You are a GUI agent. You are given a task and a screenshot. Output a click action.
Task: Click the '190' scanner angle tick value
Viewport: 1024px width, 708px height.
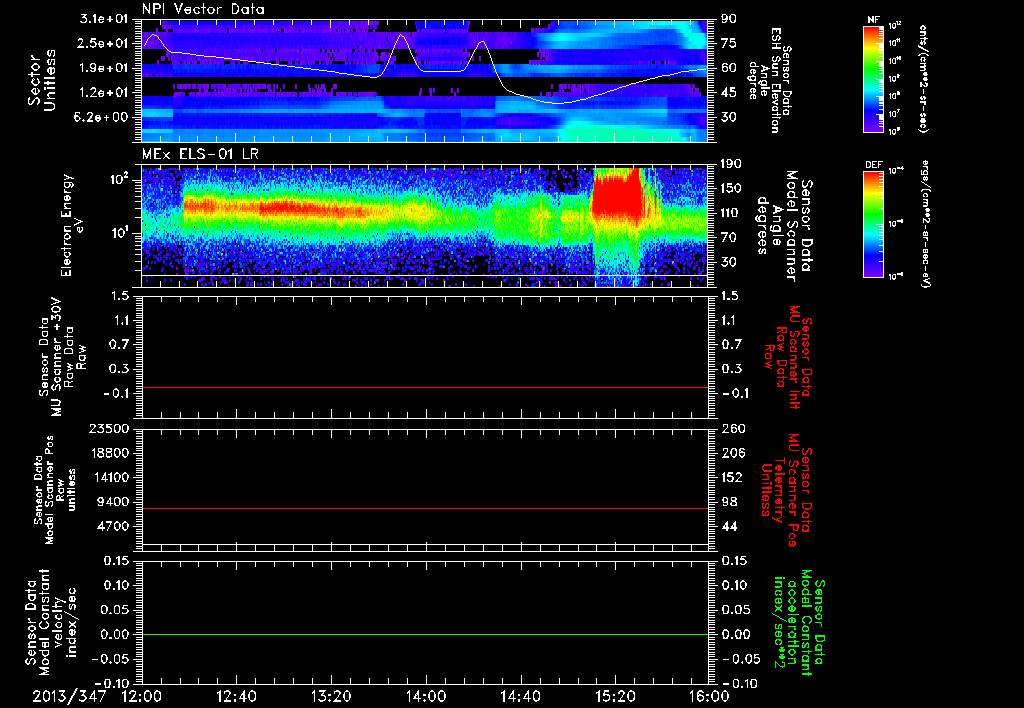pyautogui.click(x=733, y=164)
